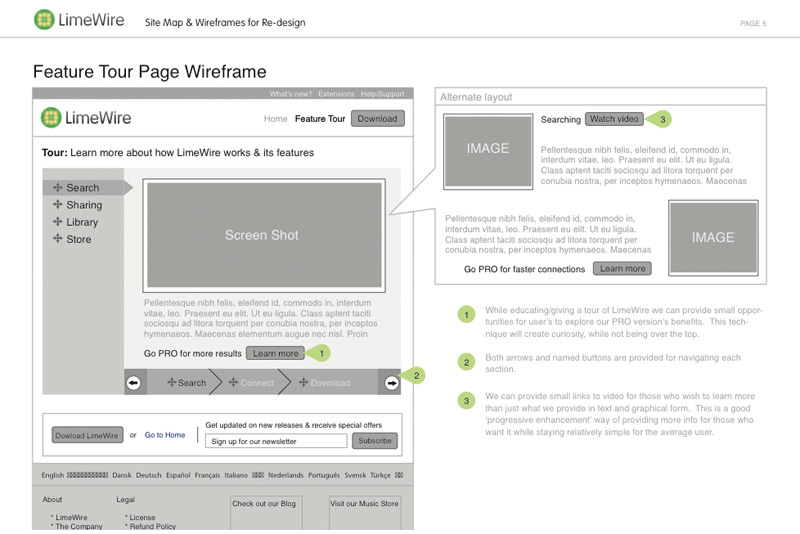Screen dimensions: 800x534
Task: Click Learn more under the Screen Shot
Action: click(x=275, y=353)
